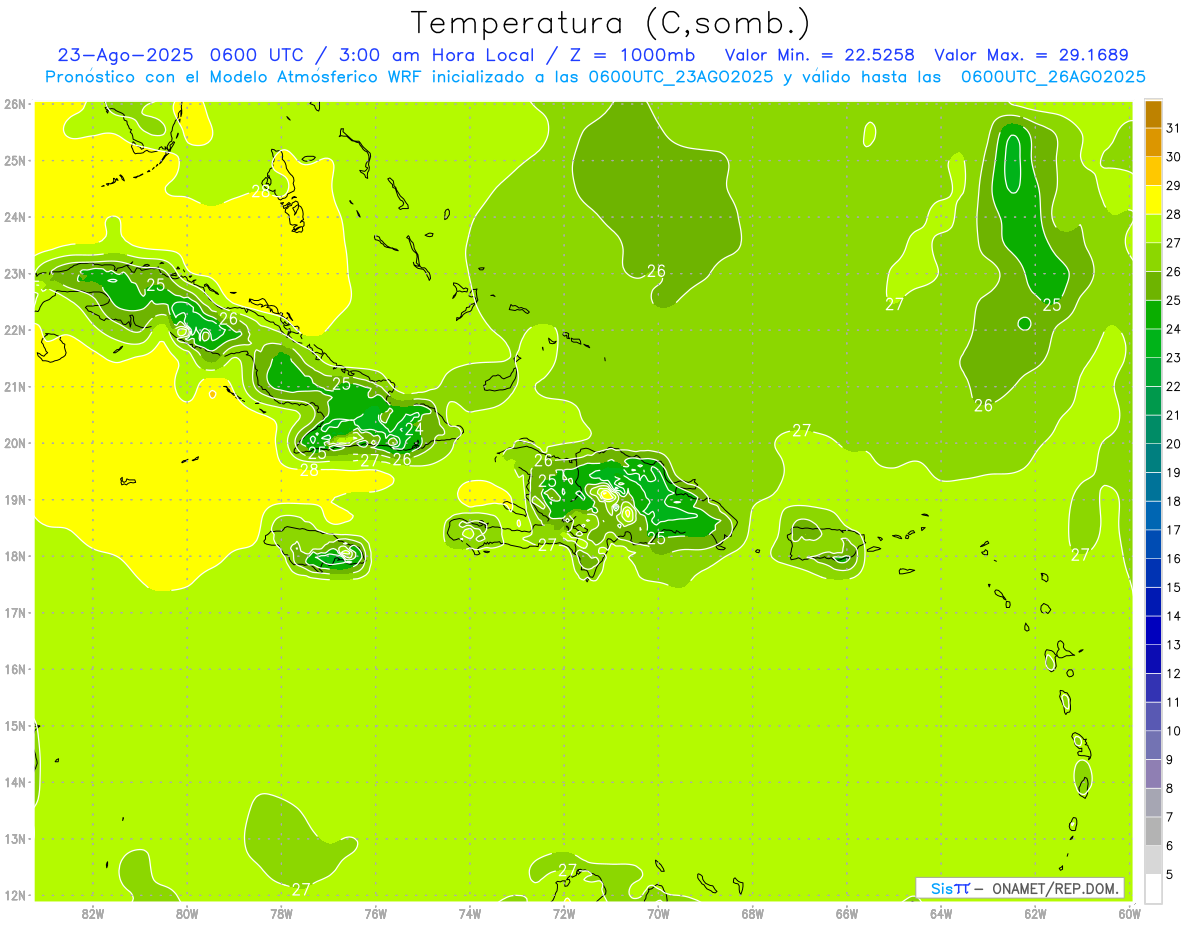Select the "18N" latitude axis label
The image size is (1200, 927).
point(14,556)
